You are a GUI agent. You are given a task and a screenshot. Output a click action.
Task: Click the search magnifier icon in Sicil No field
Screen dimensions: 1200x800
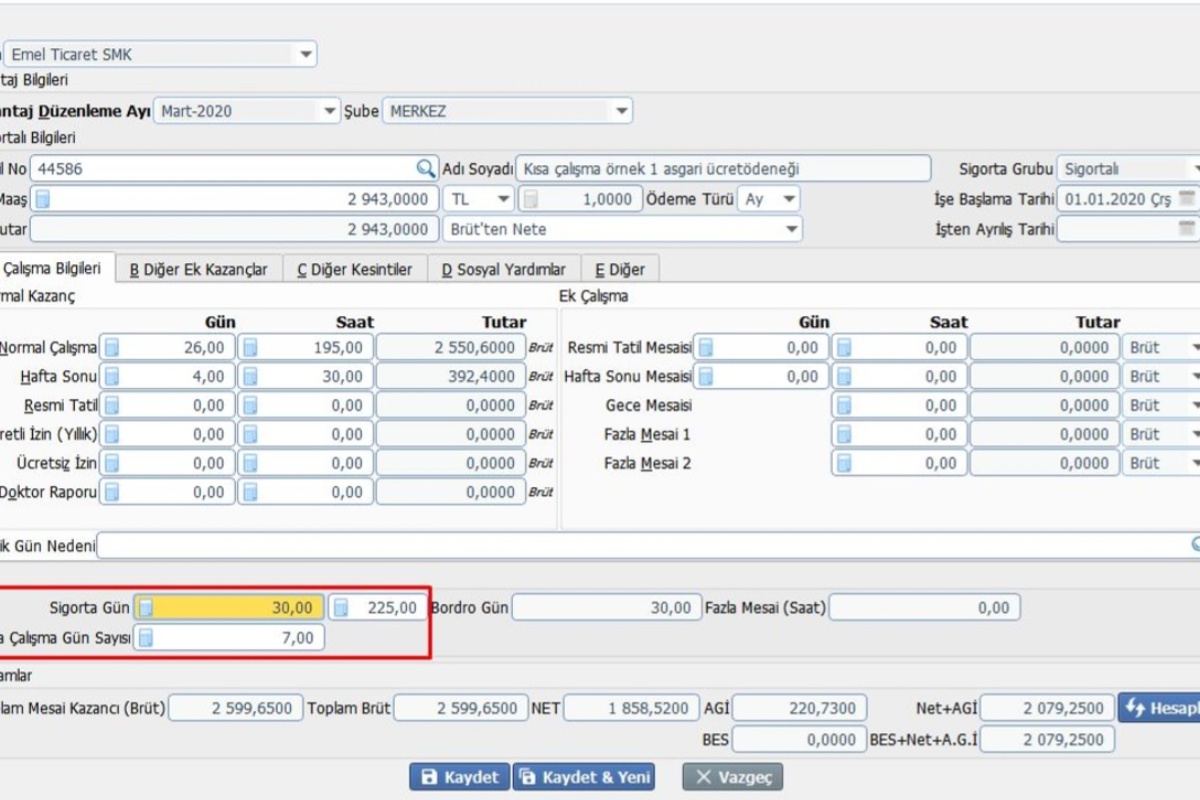426,169
